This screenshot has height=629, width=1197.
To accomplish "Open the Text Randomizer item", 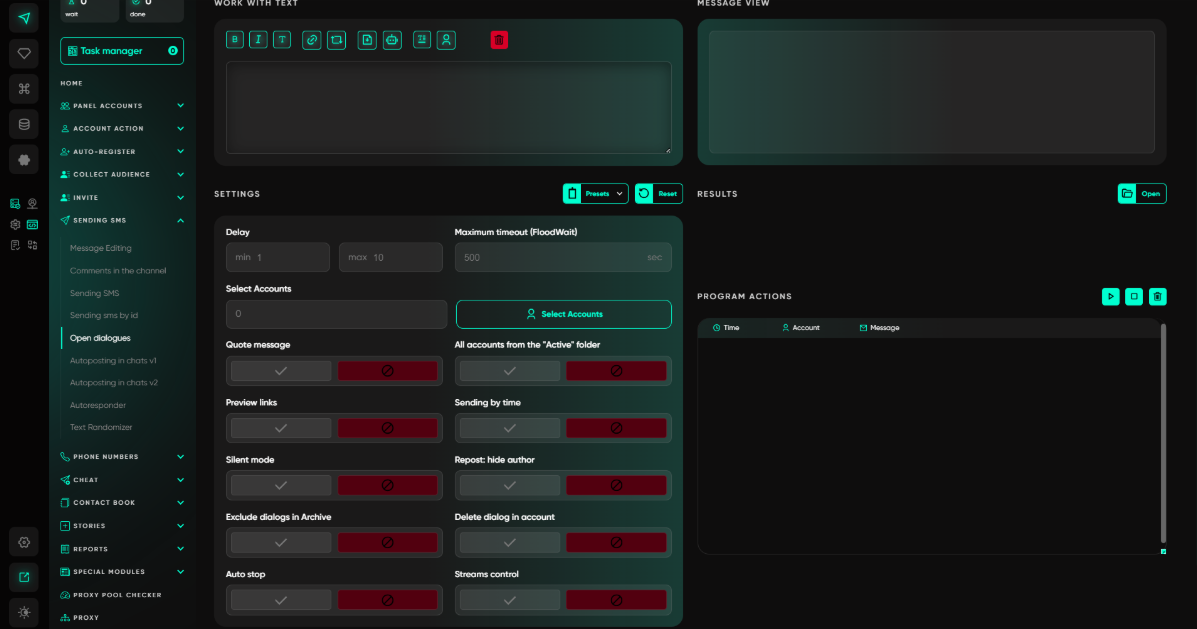I will [x=101, y=427].
